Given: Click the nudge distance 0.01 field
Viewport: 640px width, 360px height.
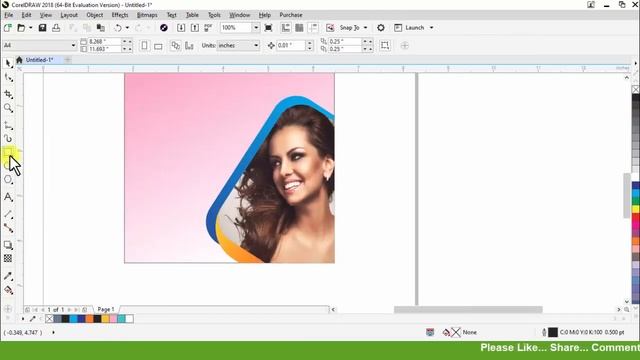Looking at the screenshot, I should click(291, 45).
